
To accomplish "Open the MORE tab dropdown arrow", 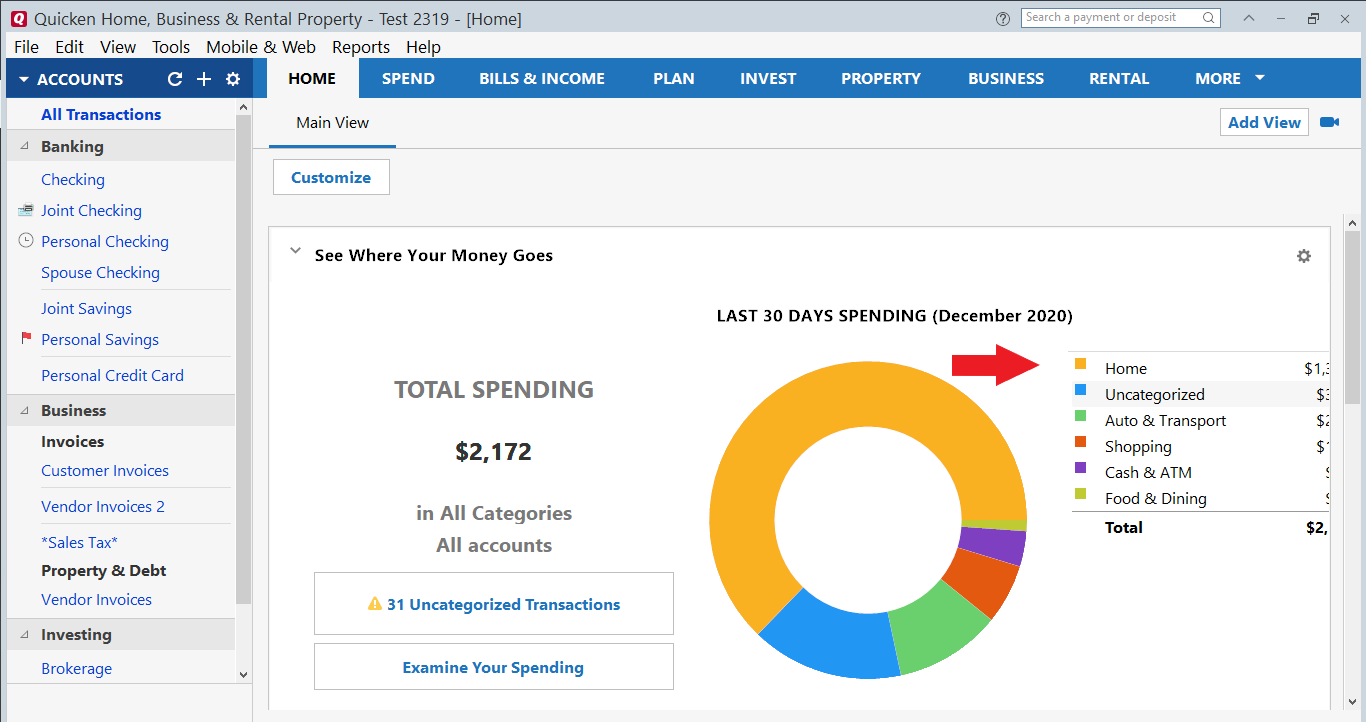I will (x=1260, y=78).
